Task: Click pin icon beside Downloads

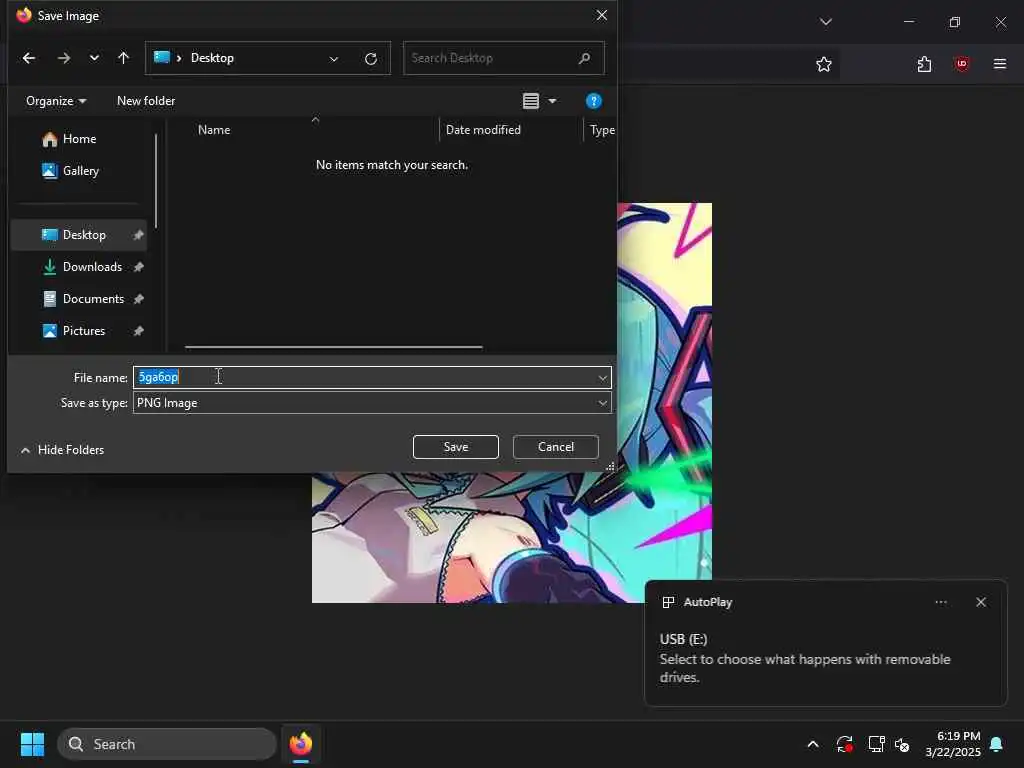Action: click(138, 267)
